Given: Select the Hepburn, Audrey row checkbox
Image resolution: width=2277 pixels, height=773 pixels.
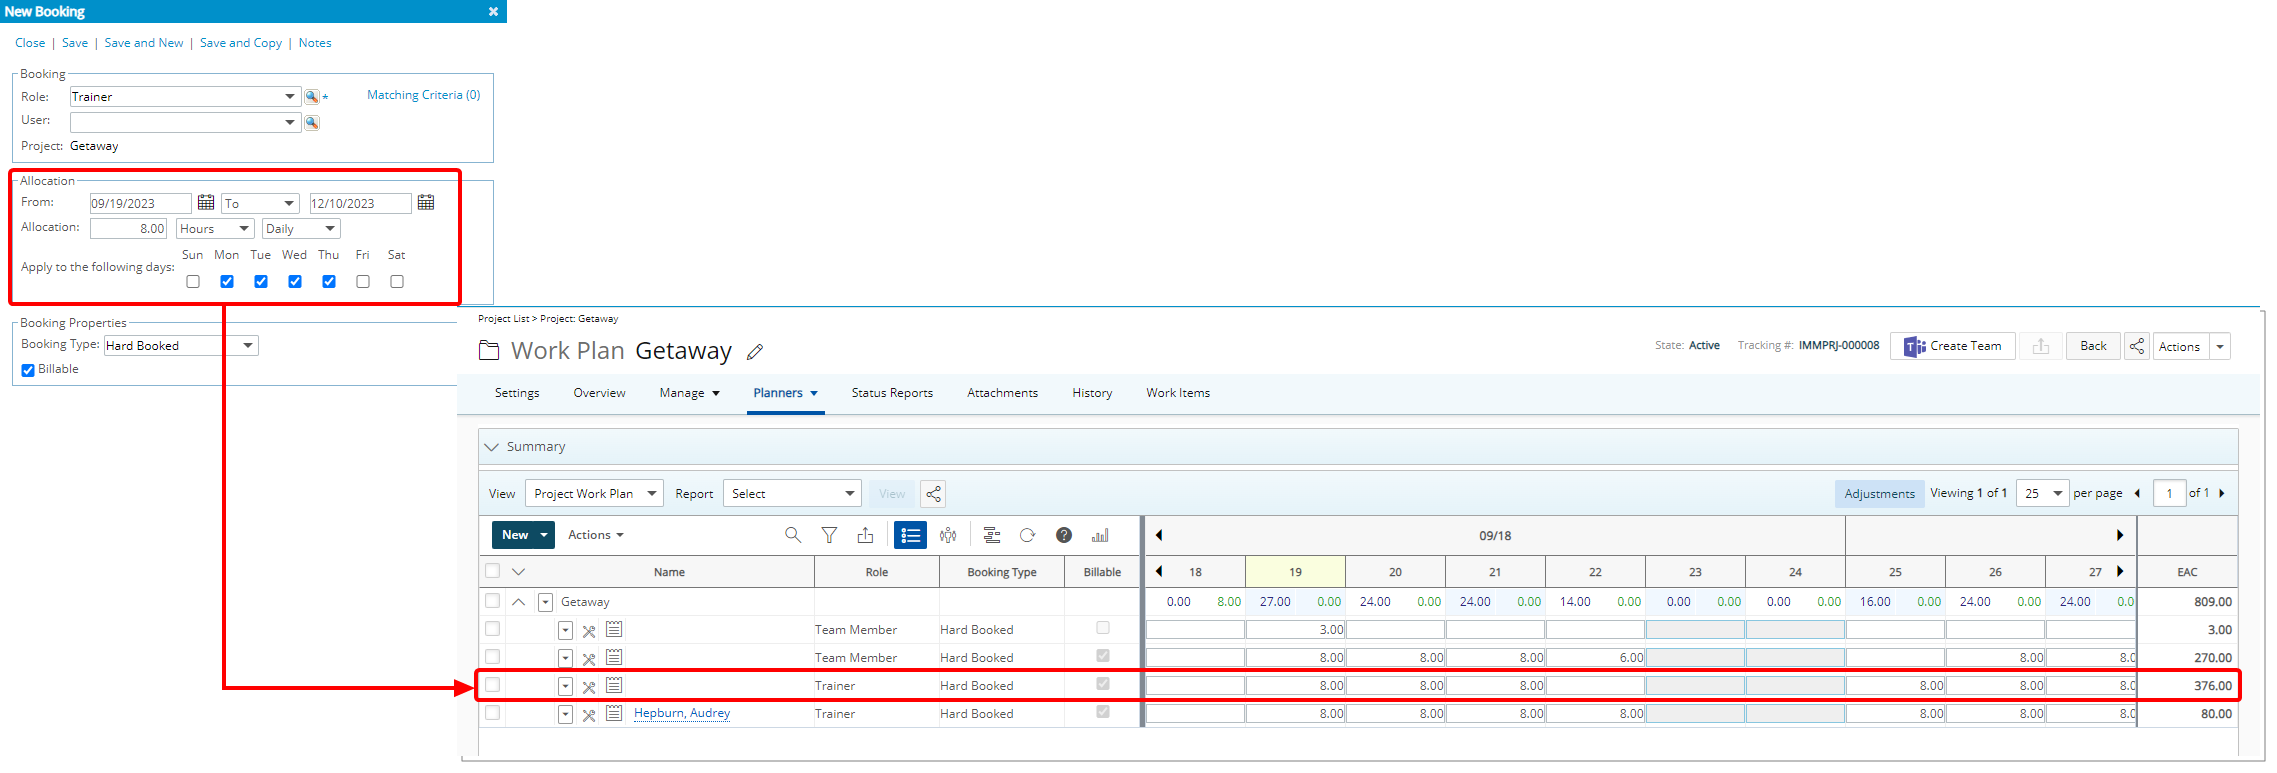Looking at the screenshot, I should pos(492,713).
